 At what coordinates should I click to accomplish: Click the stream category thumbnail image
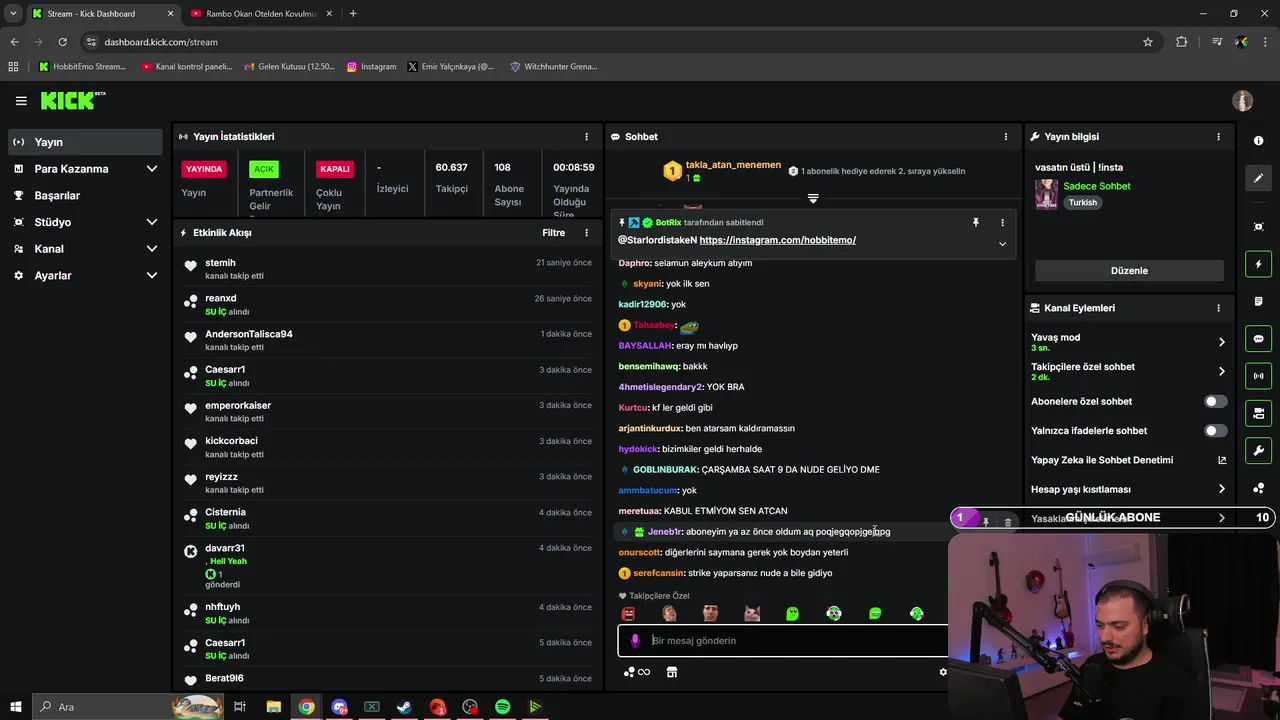pos(1046,194)
